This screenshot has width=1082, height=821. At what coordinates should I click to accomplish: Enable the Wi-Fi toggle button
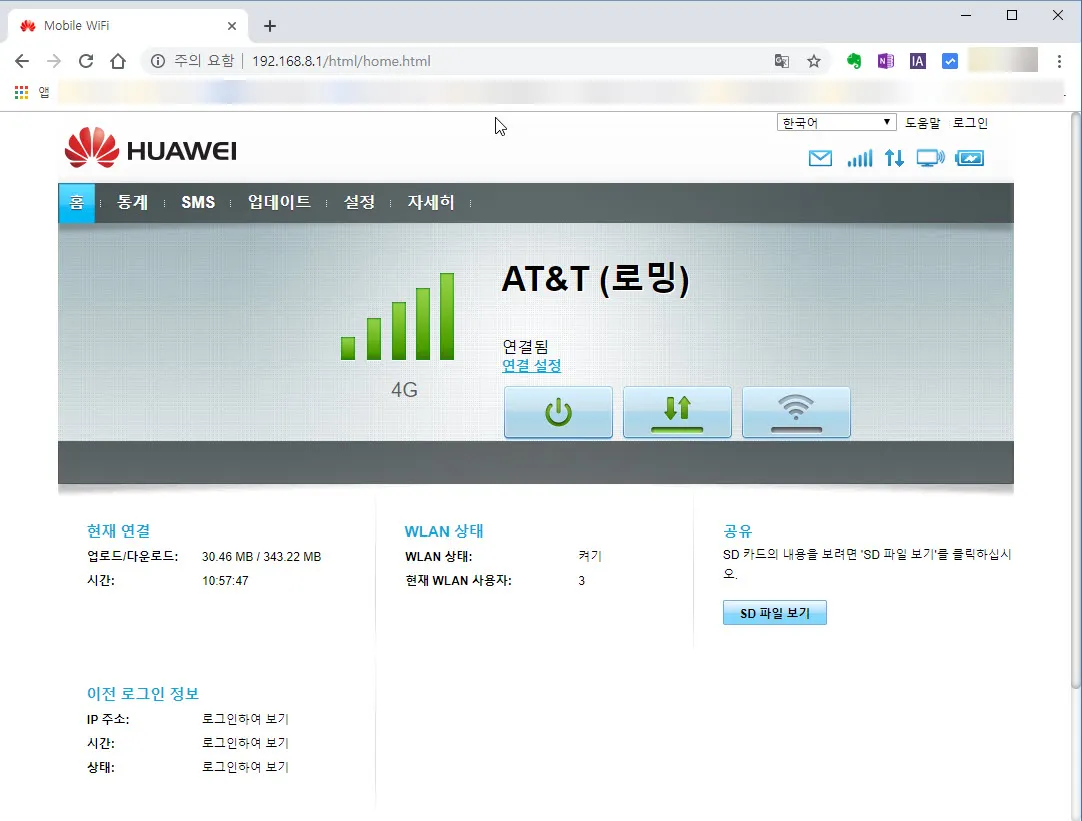(796, 412)
